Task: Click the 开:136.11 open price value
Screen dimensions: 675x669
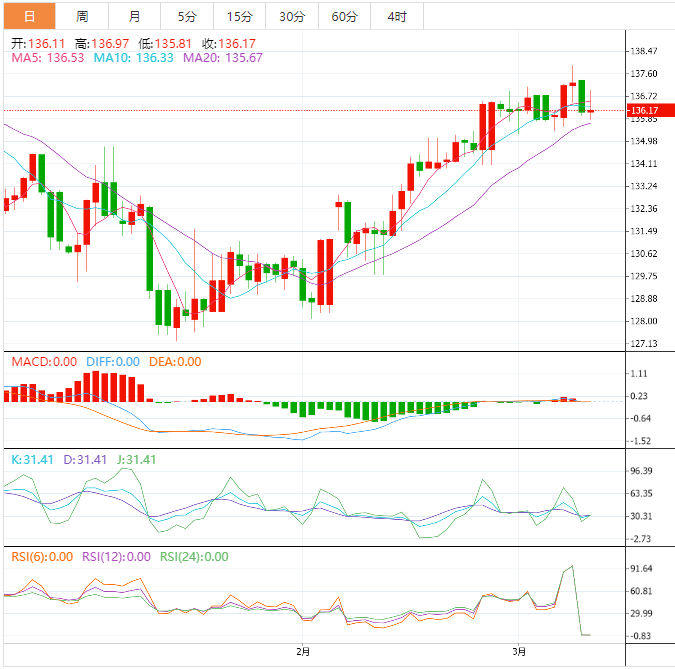Action: (x=38, y=43)
